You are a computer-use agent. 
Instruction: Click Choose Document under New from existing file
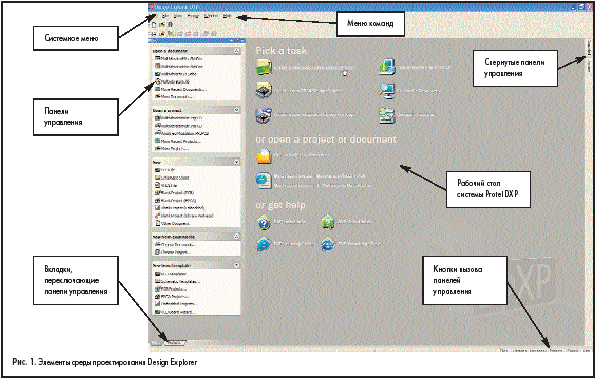pos(176,245)
